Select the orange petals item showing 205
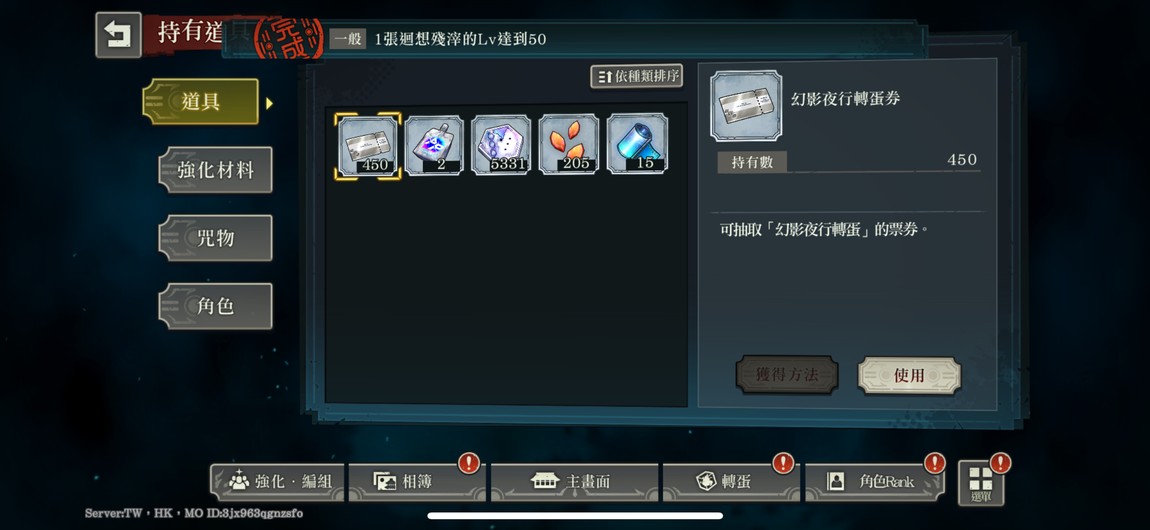This screenshot has height=530, width=1150. point(569,145)
